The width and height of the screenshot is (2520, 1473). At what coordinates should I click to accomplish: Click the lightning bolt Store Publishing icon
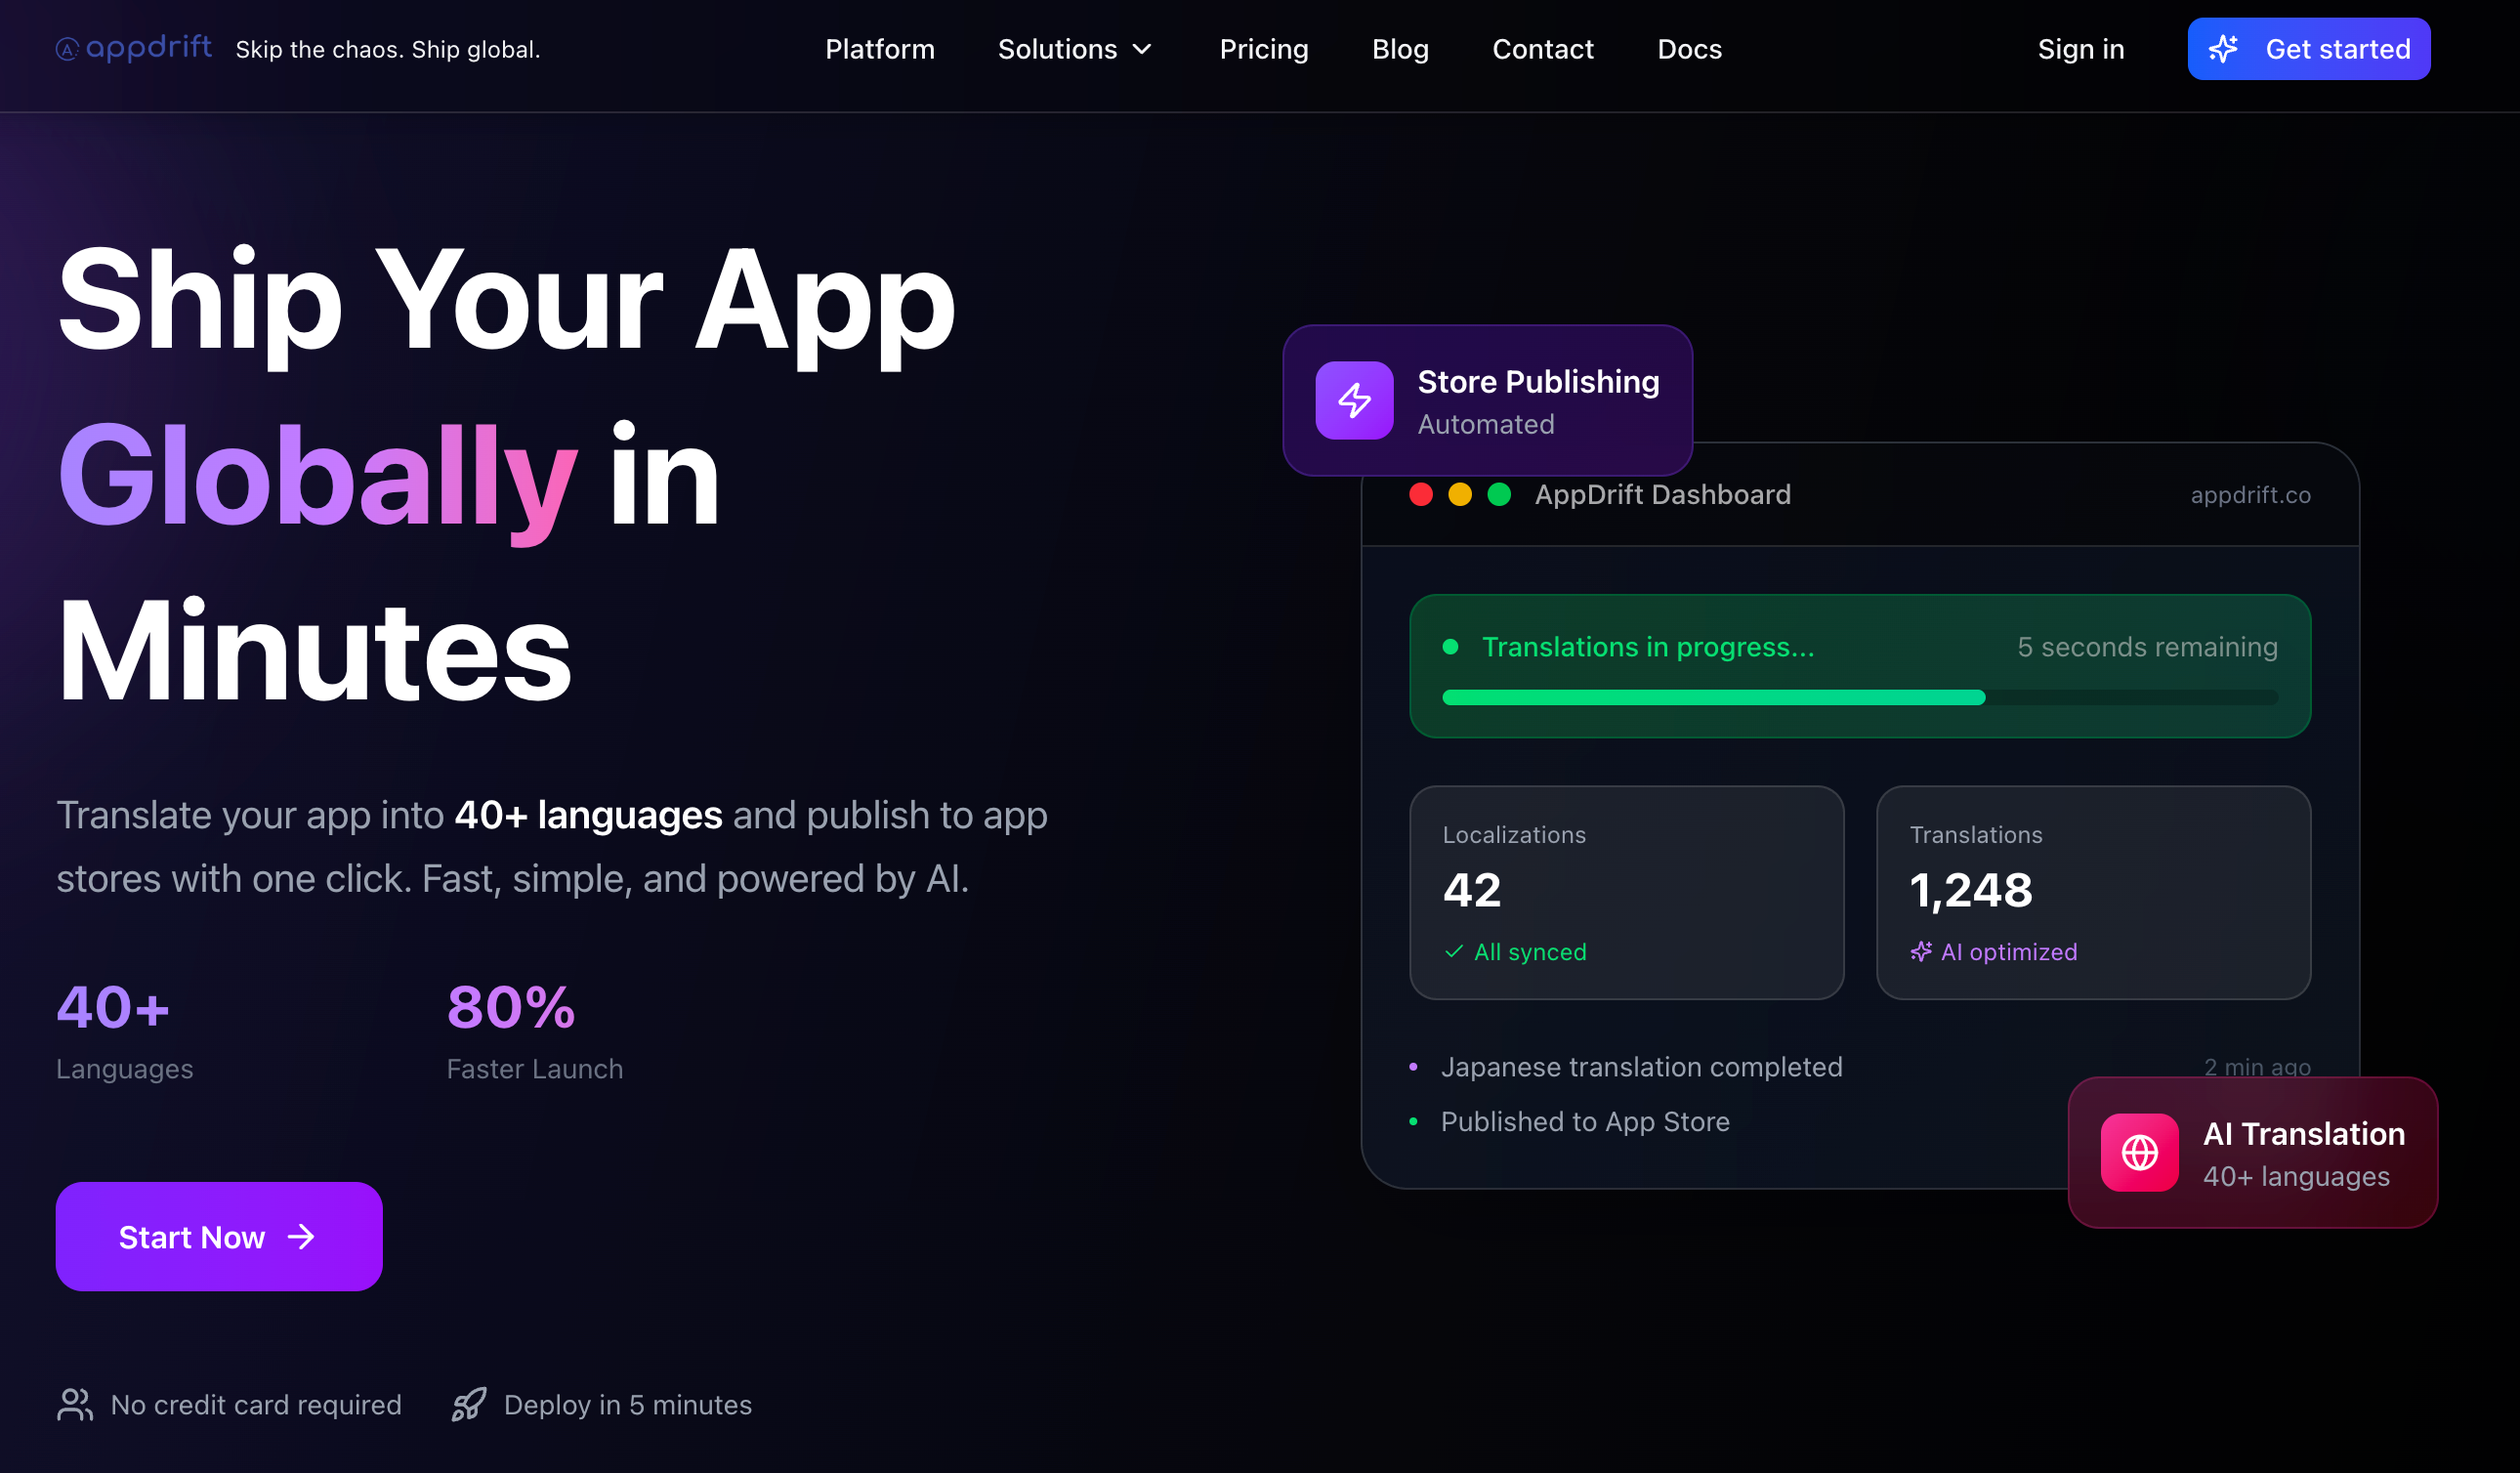pos(1354,400)
